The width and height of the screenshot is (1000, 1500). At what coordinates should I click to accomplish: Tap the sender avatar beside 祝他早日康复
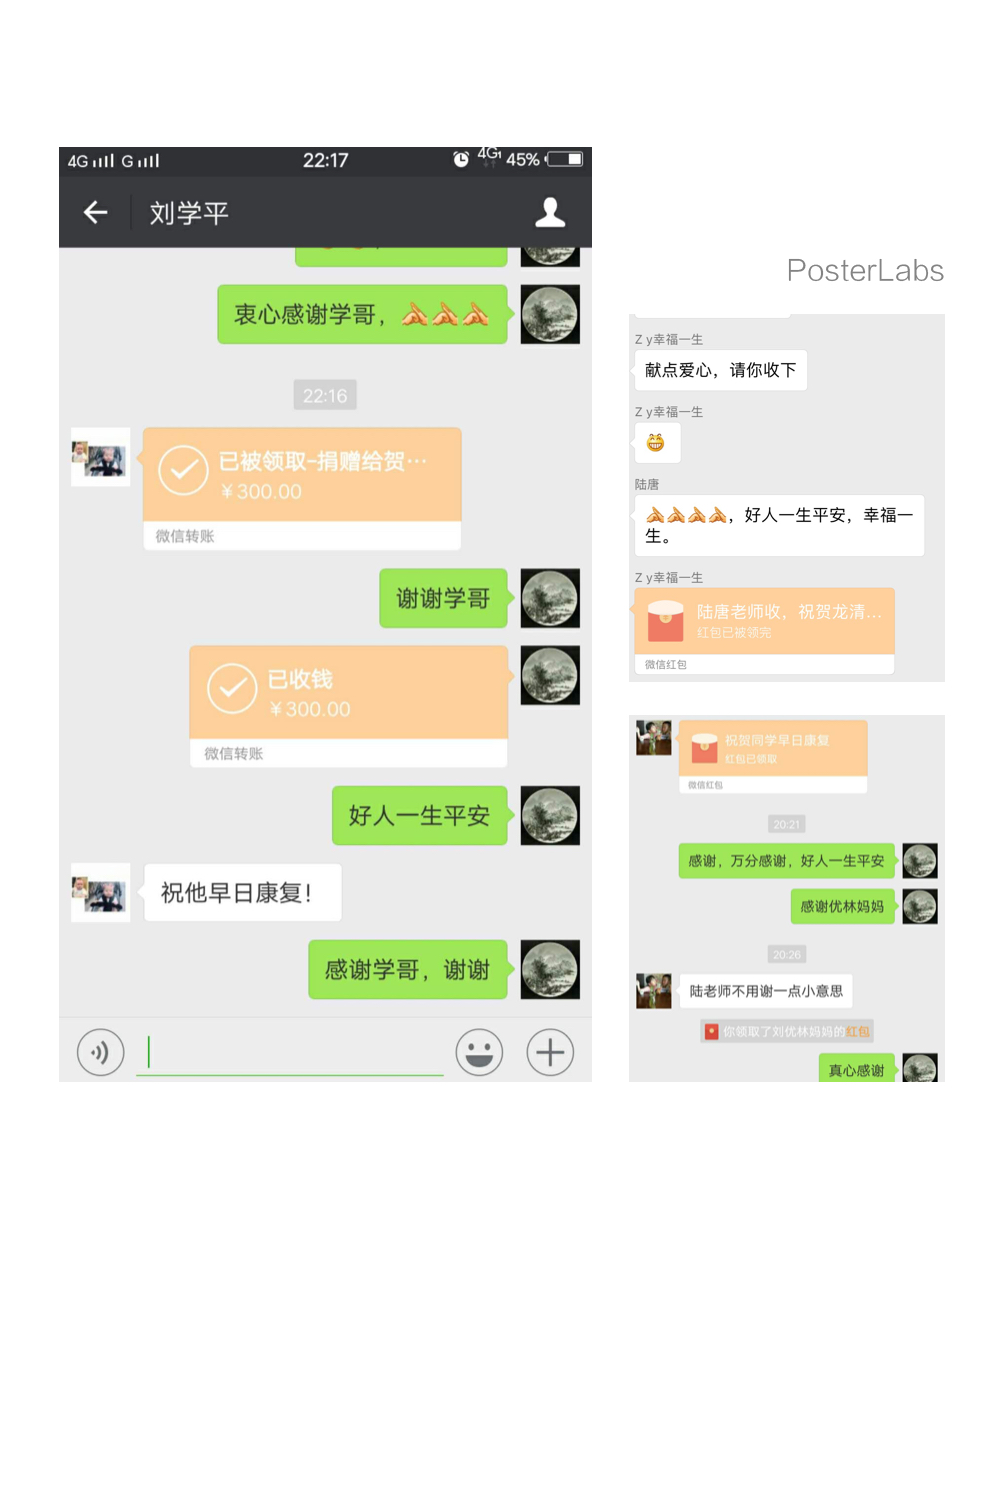click(x=100, y=892)
